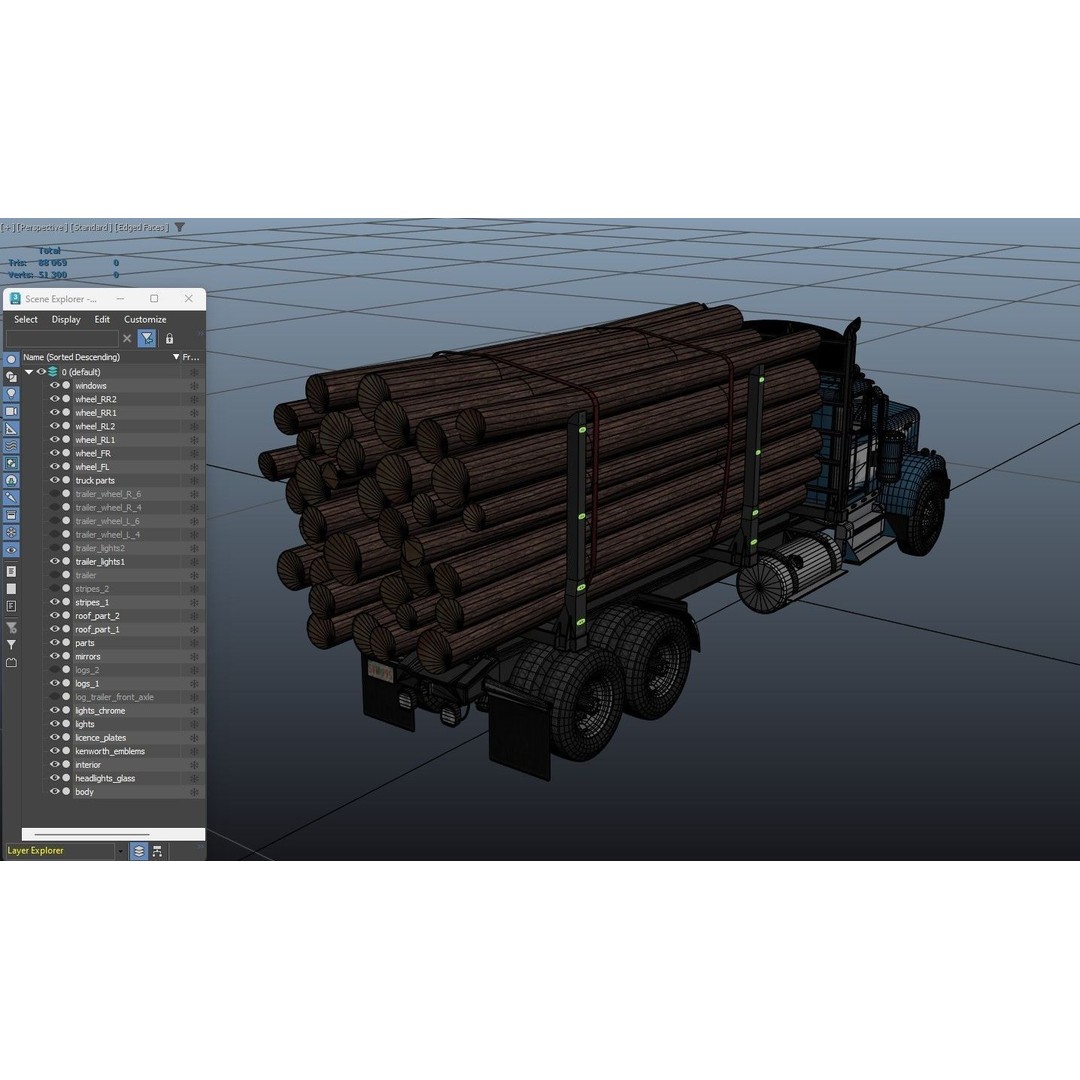Screen dimensions: 1080x1080
Task: Toggle the Display Lights filter icon
Action: tap(12, 393)
